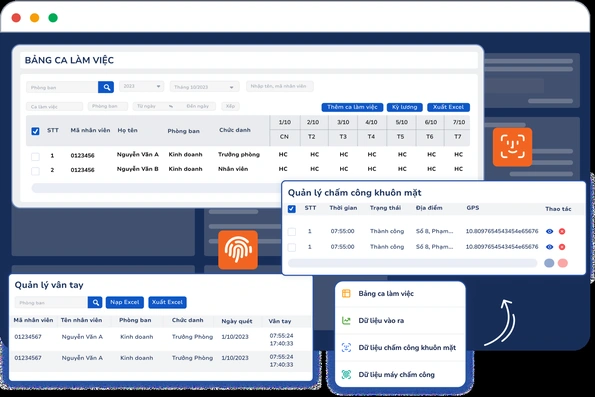Click the blue circle below face attendance table
The height and width of the screenshot is (397, 595).
click(549, 263)
